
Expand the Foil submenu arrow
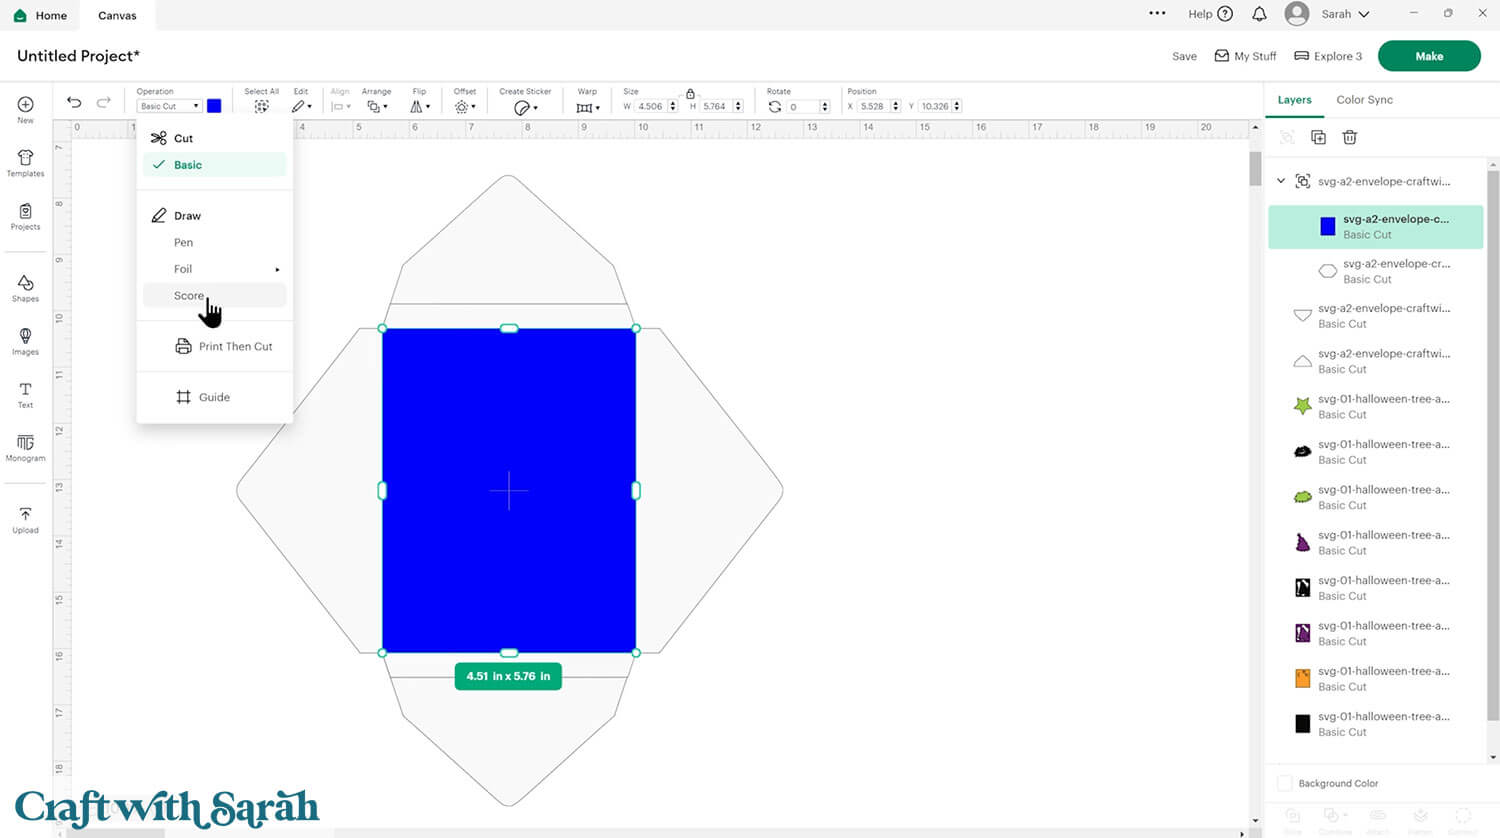[277, 269]
